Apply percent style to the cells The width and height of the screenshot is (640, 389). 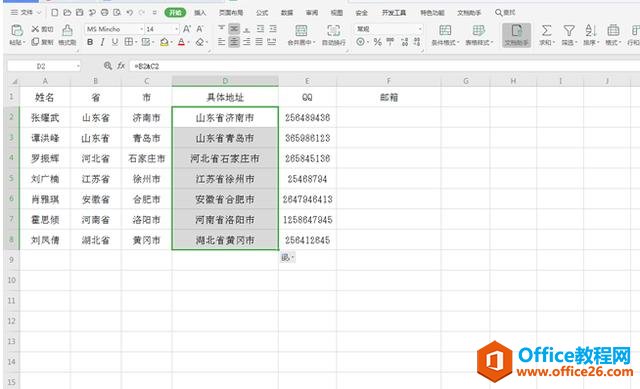point(378,42)
